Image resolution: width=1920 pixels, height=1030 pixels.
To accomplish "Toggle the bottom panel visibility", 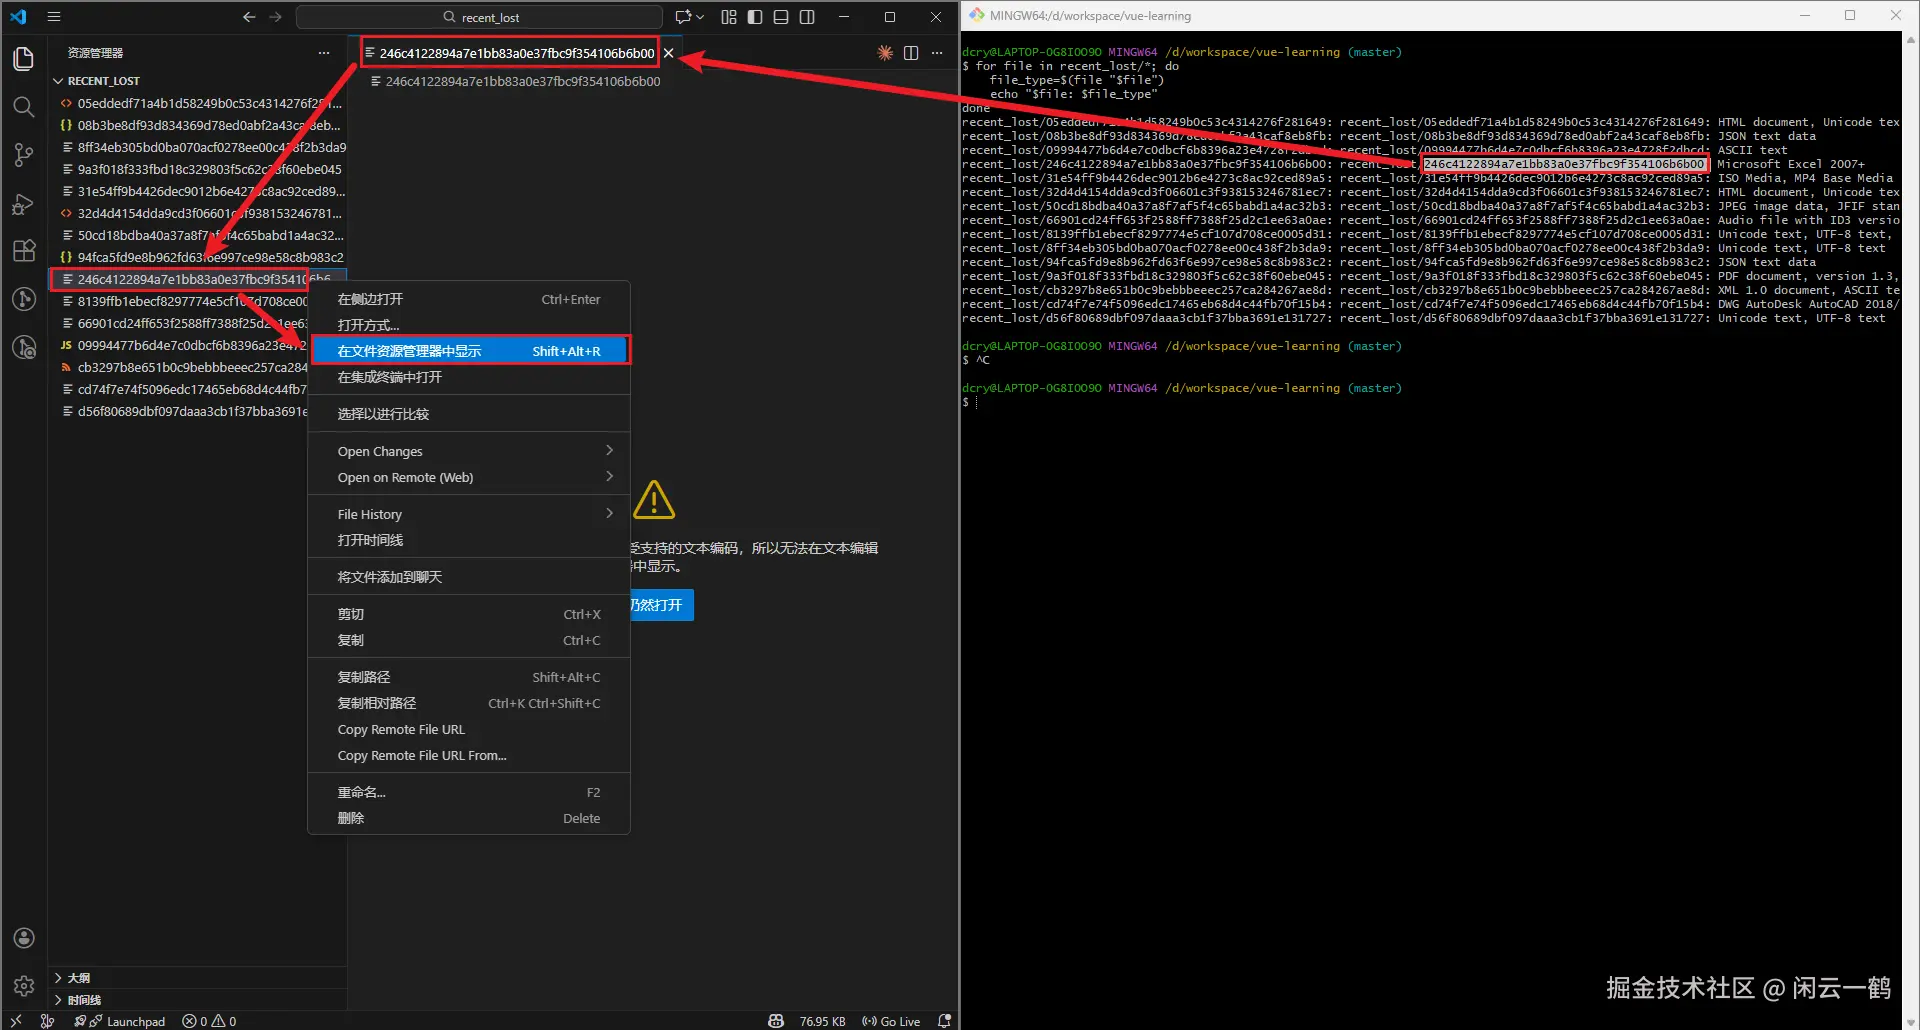I will [781, 17].
